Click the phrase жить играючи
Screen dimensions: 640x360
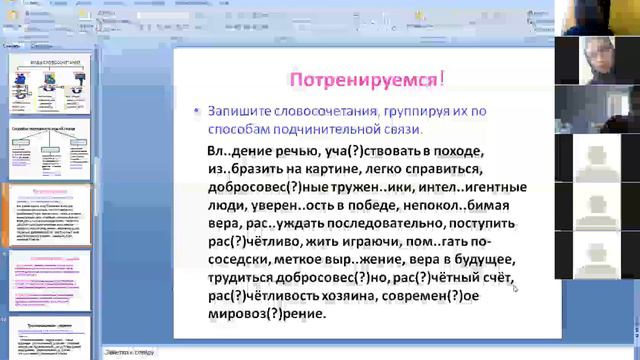[x=354, y=242]
